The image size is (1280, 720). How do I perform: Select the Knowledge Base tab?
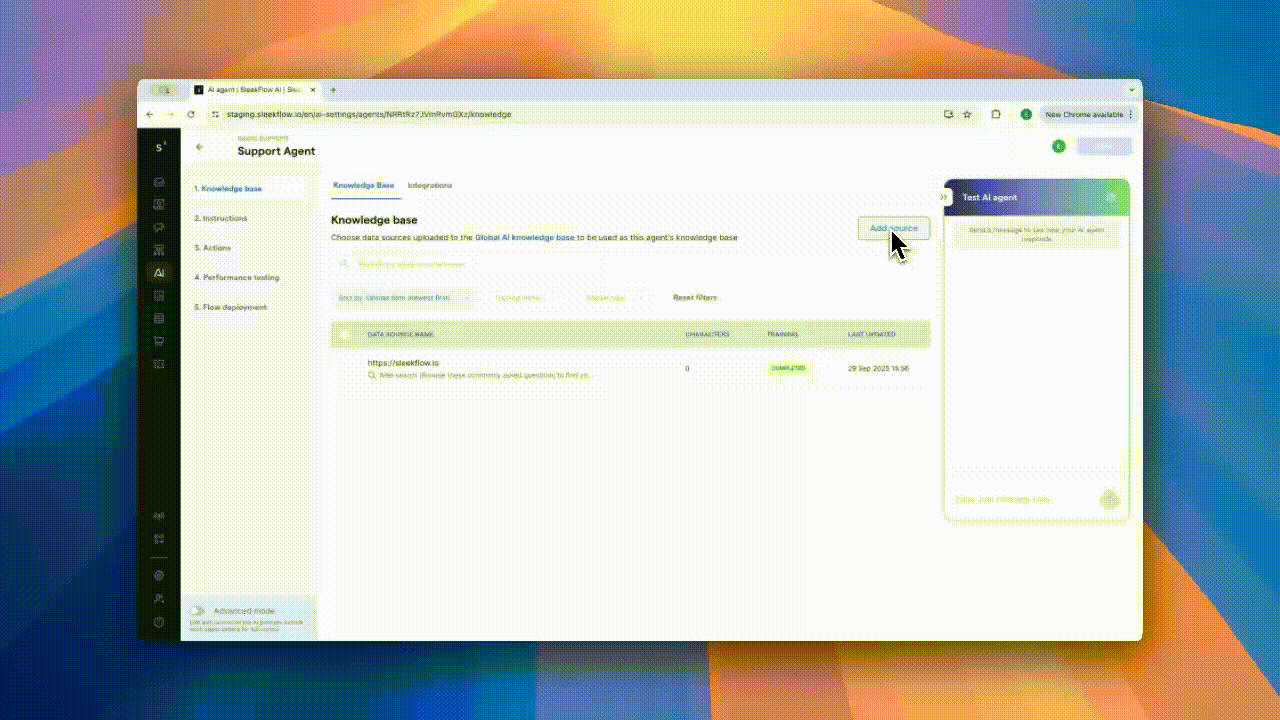click(x=364, y=185)
